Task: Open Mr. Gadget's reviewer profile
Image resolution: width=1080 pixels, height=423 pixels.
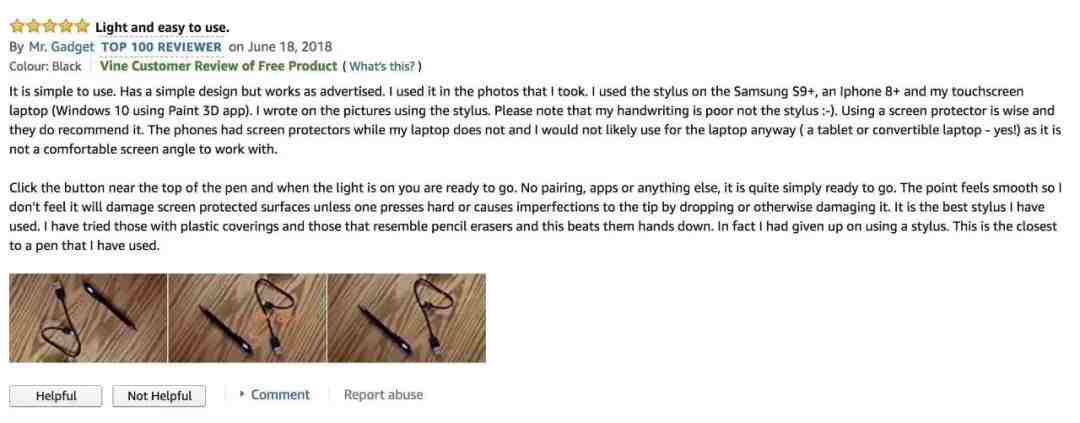Action: 61,47
